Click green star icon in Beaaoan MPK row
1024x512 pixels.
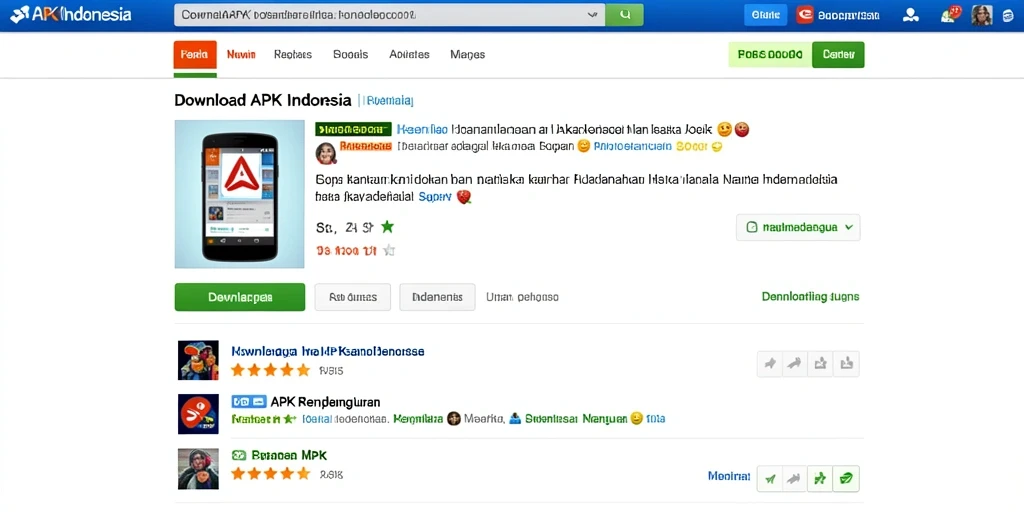click(x=820, y=479)
